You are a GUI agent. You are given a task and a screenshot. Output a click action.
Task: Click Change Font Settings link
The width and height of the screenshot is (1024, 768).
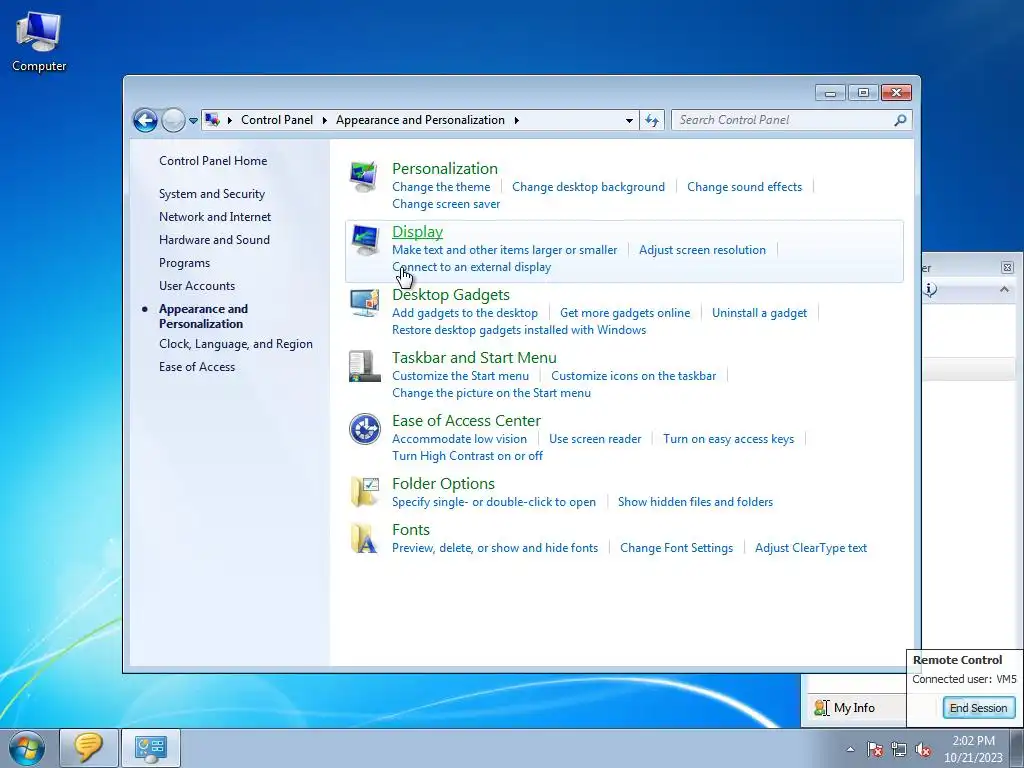(x=677, y=548)
